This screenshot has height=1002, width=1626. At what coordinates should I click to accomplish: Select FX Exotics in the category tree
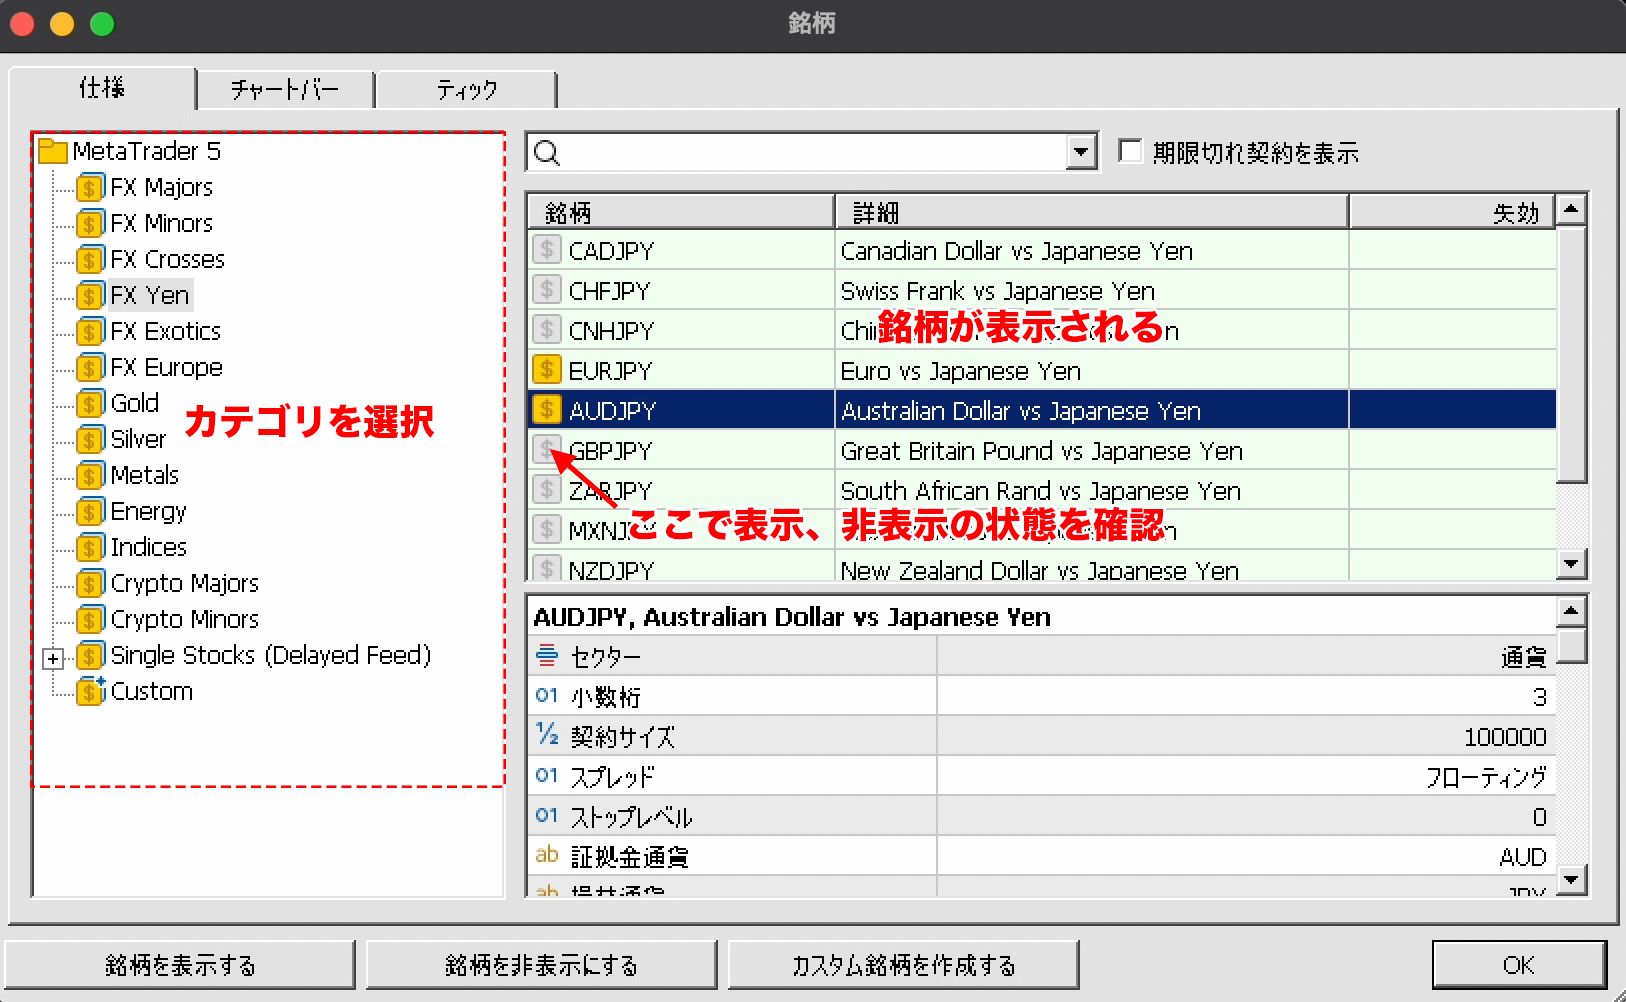(x=165, y=331)
